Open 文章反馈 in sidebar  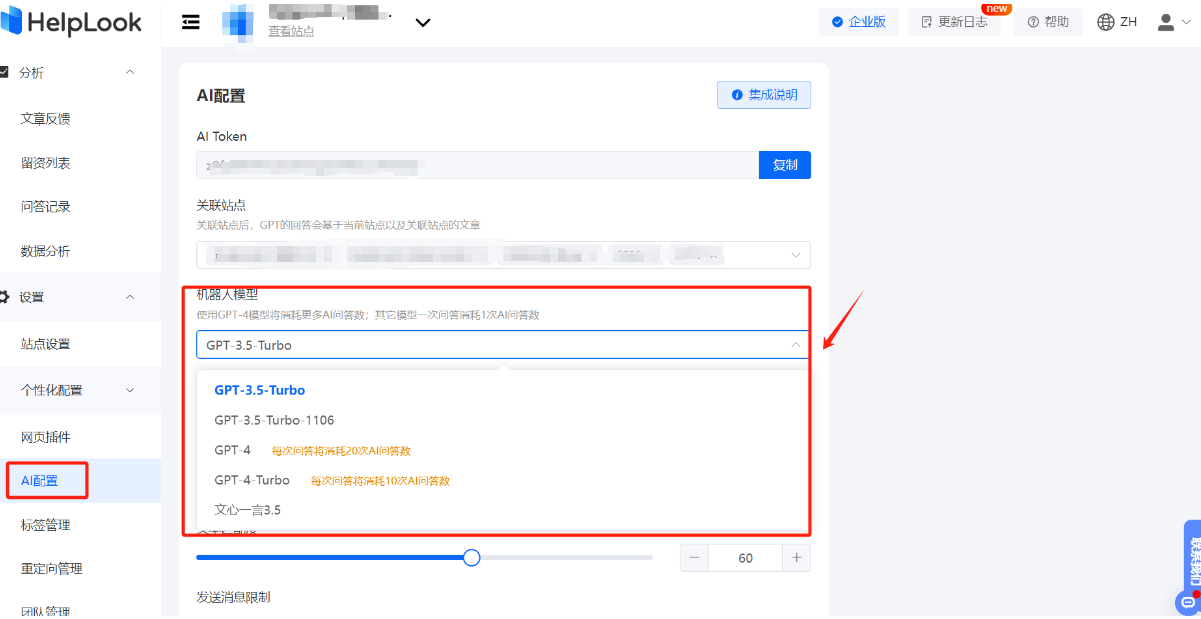tap(46, 119)
